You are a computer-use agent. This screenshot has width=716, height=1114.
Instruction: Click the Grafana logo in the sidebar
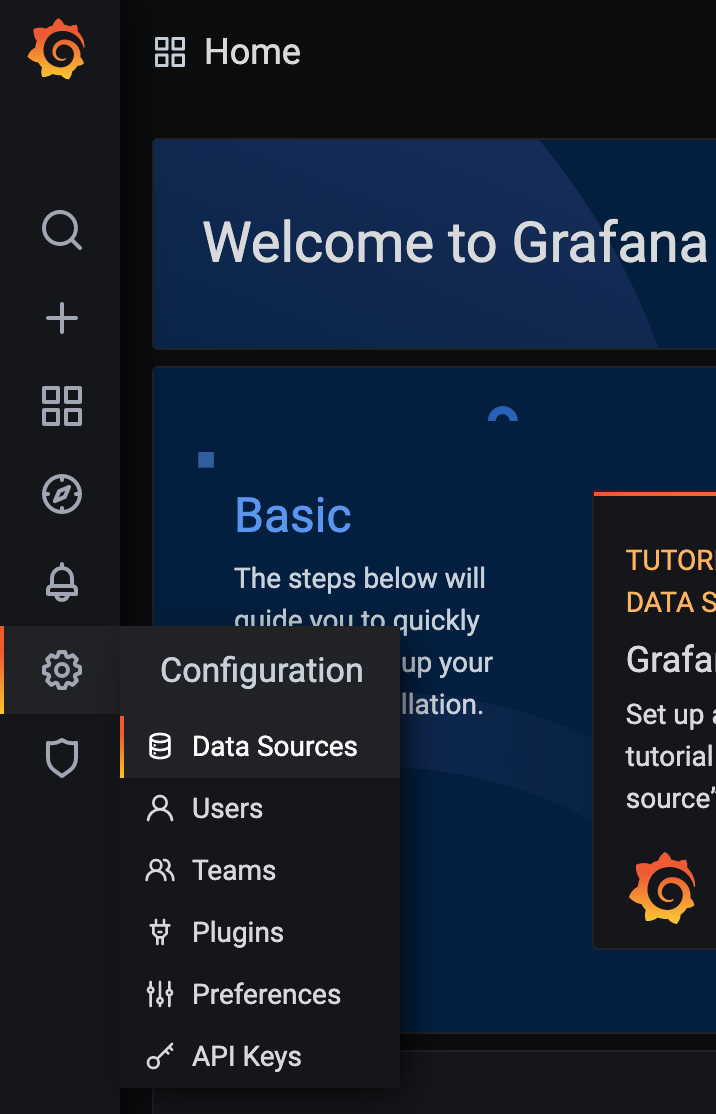pyautogui.click(x=56, y=49)
